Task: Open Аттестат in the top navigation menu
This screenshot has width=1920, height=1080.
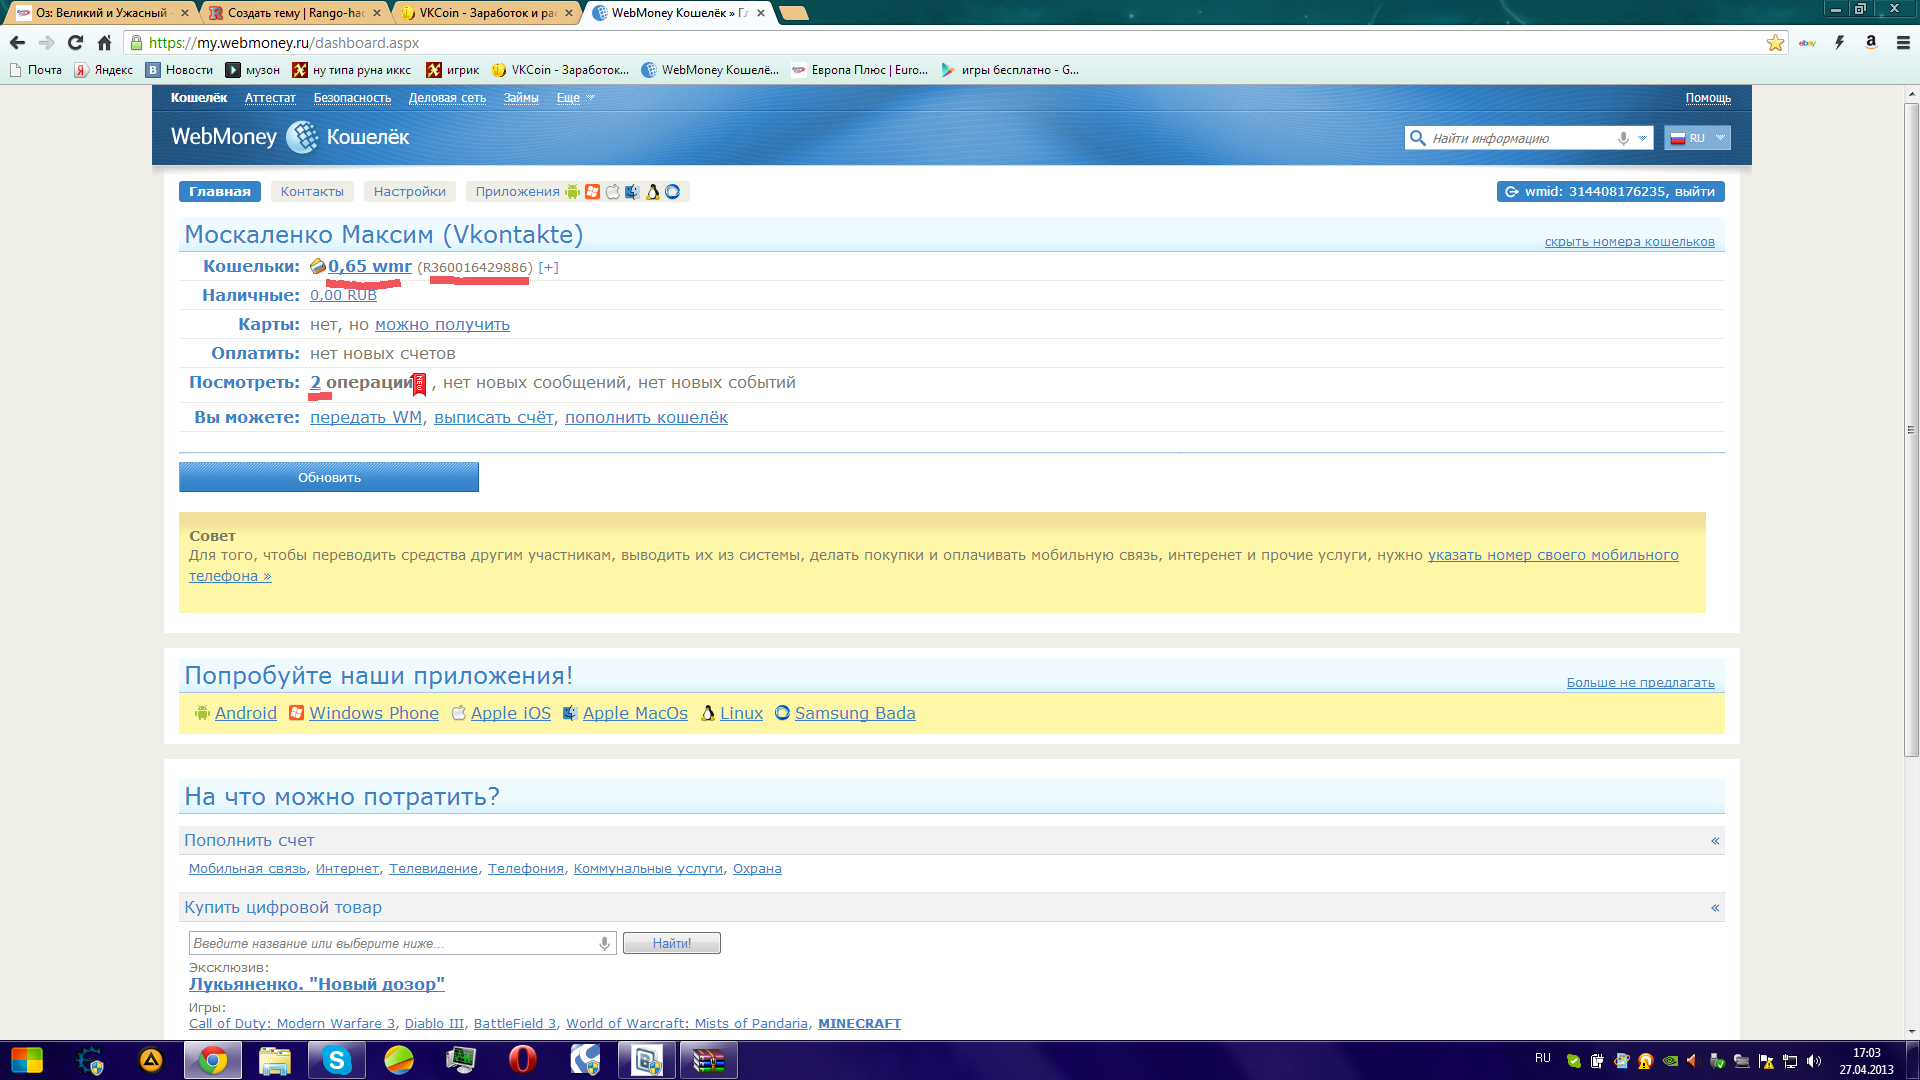Action: (270, 98)
